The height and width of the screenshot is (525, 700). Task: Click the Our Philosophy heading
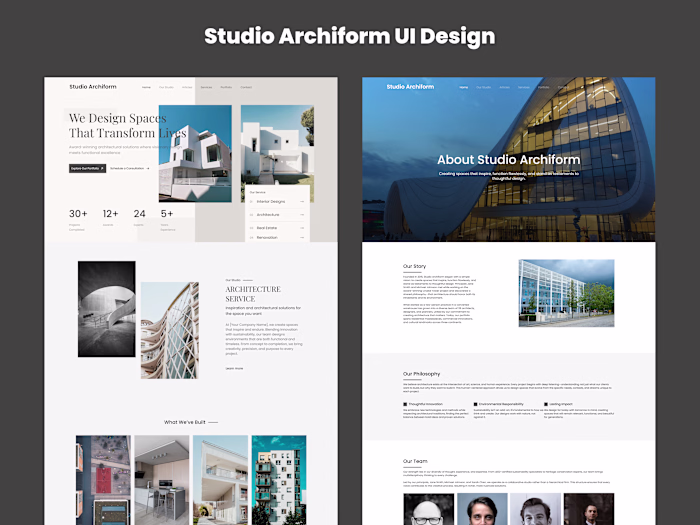[421, 374]
